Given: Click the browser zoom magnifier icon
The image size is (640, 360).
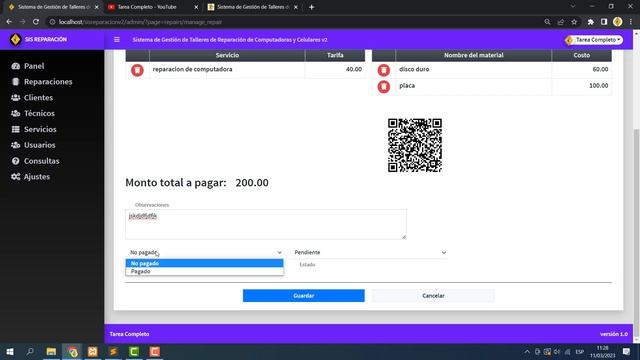Looking at the screenshot, I should click(547, 22).
